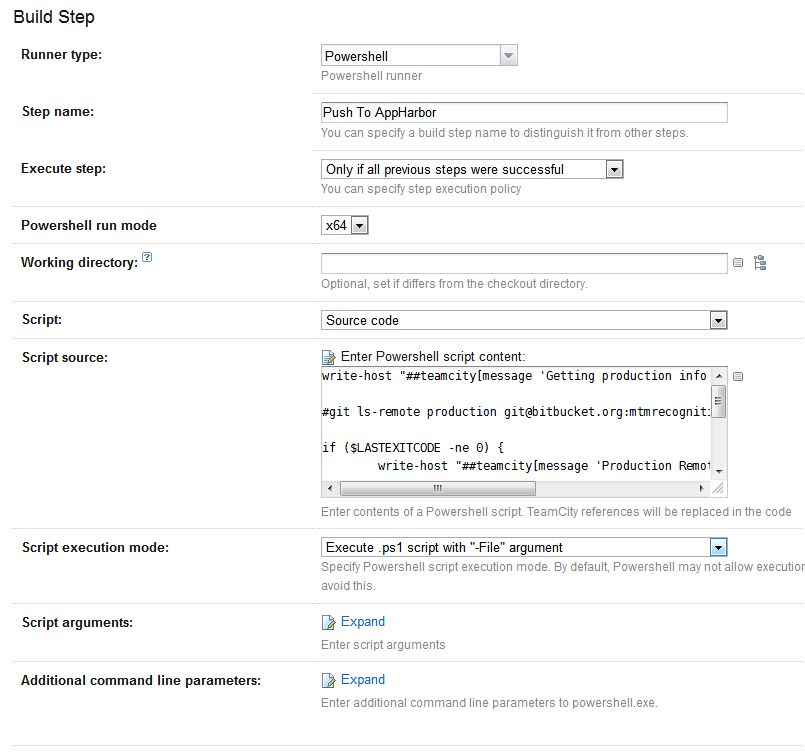Click the Script arguments edit icon
The image size is (805, 755).
[328, 623]
